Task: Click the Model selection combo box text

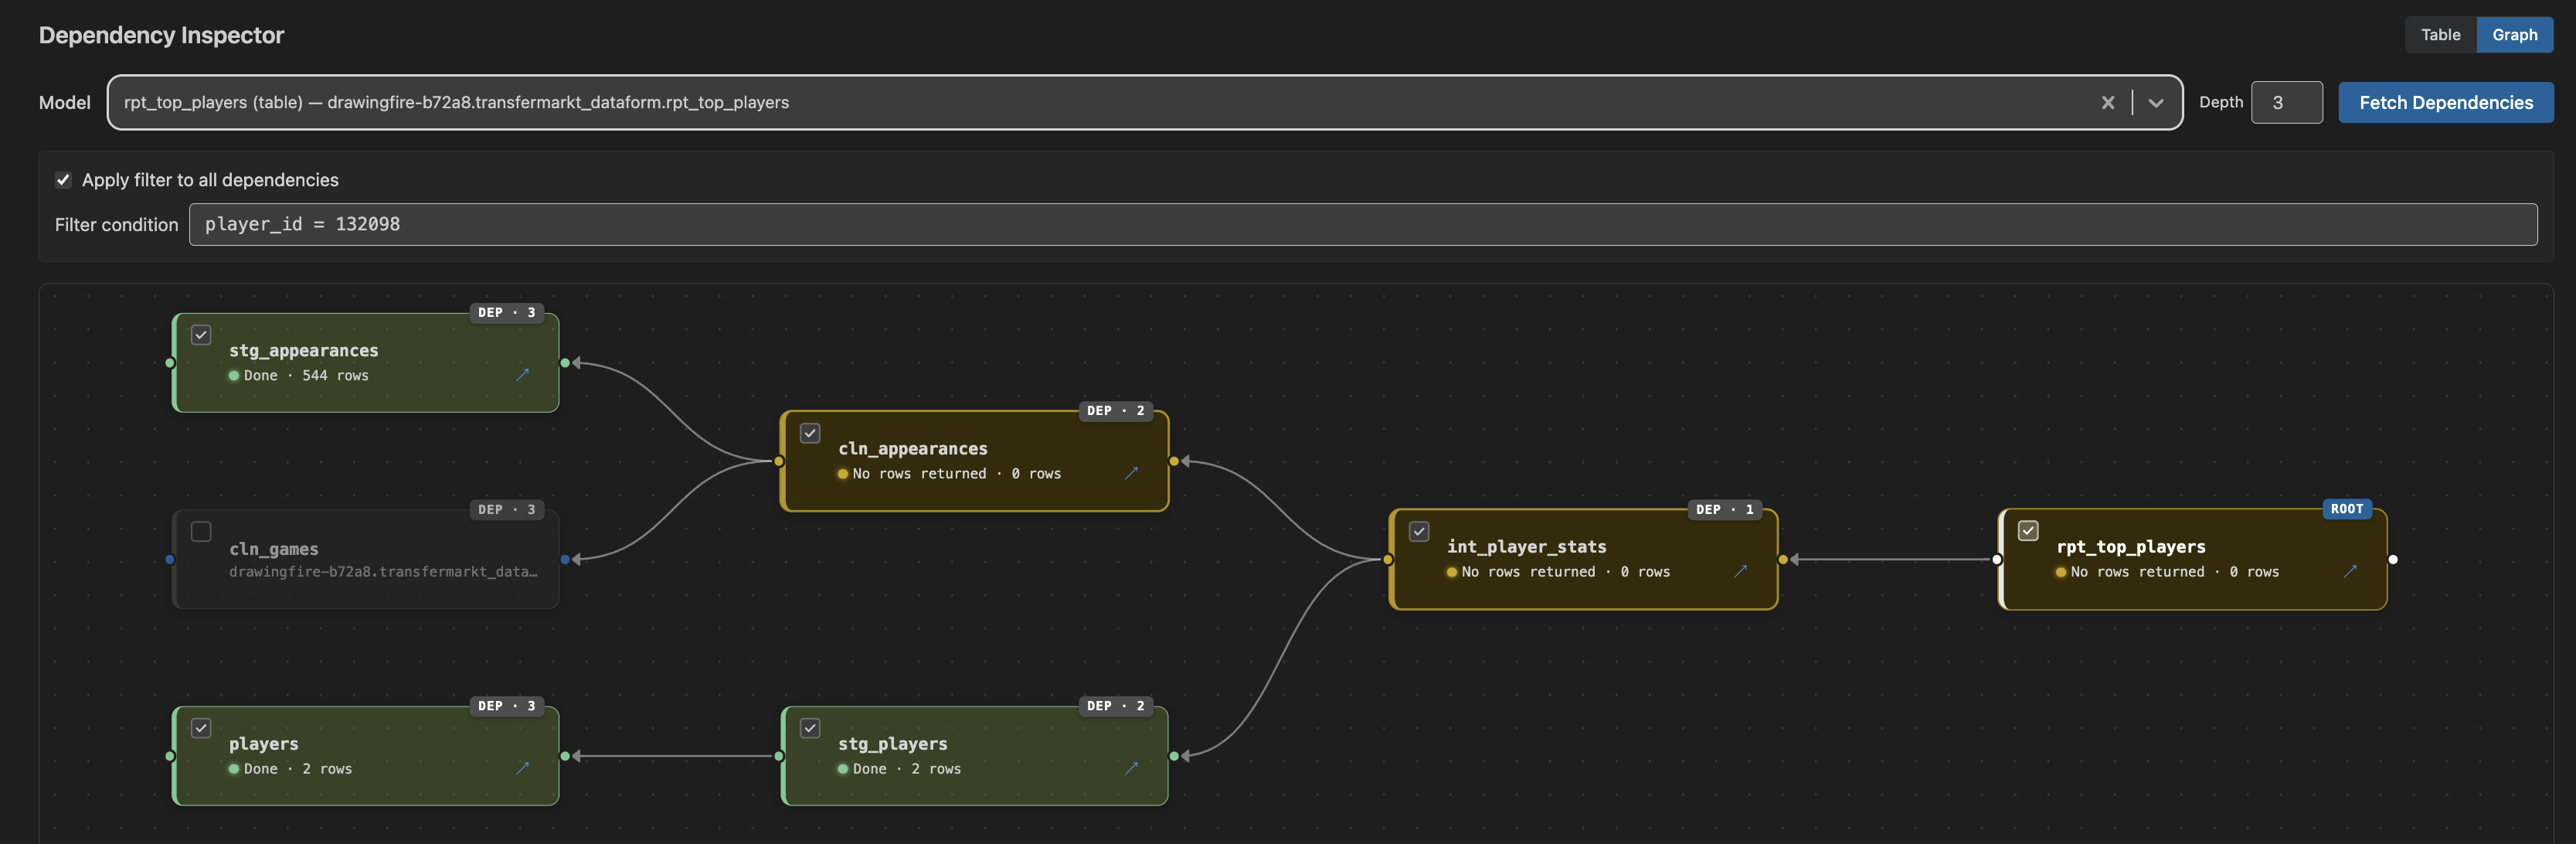Action: (456, 102)
